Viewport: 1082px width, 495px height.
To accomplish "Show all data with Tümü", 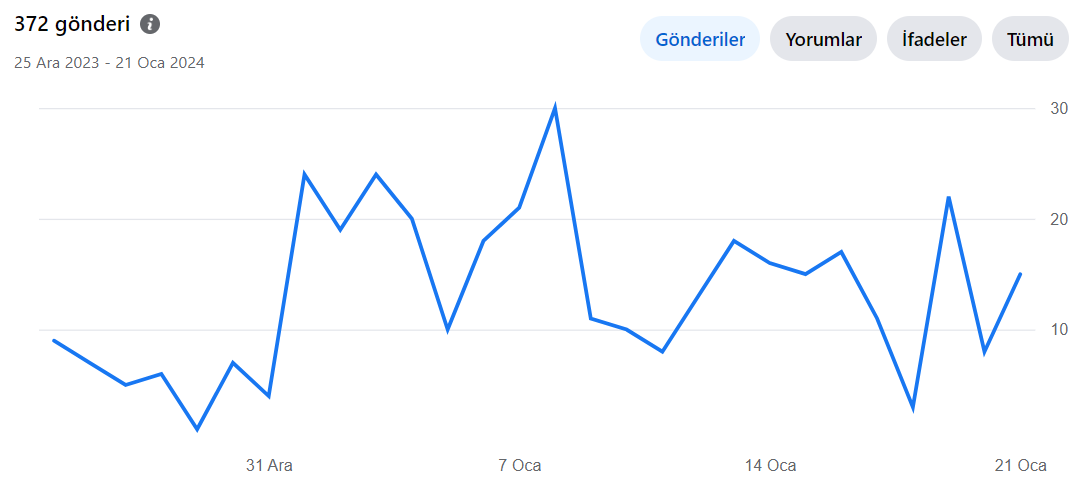I will pyautogui.click(x=1030, y=39).
